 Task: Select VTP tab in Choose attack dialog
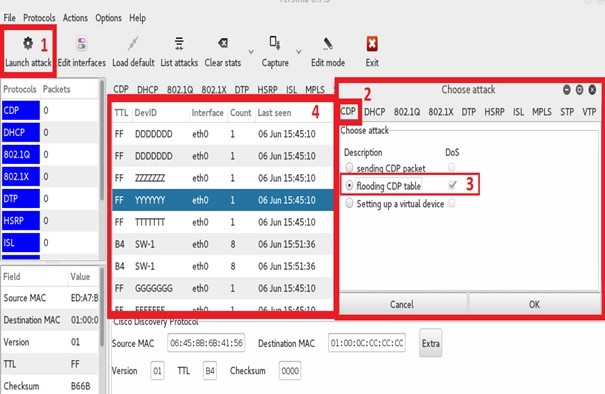(x=589, y=112)
